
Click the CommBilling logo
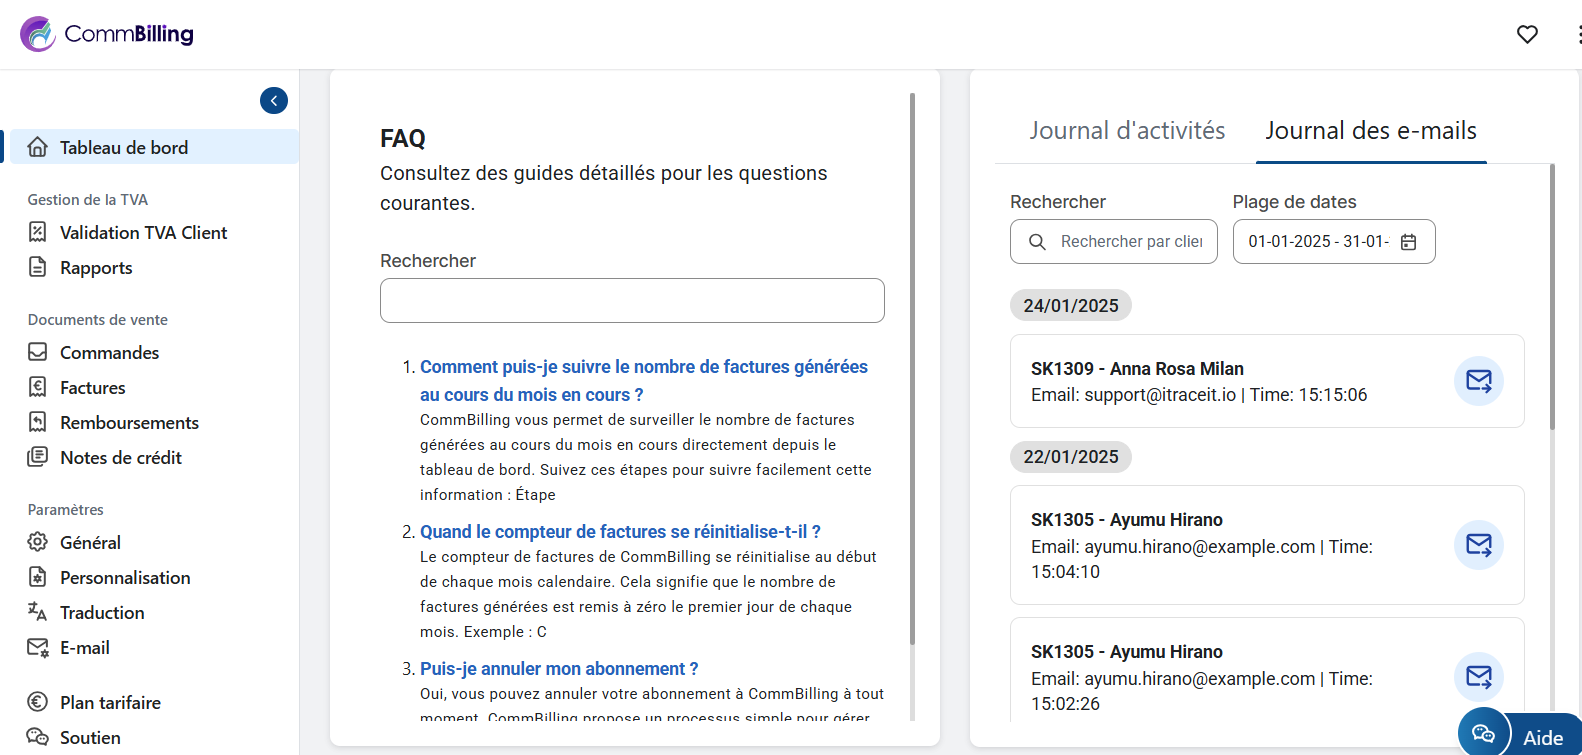(107, 34)
